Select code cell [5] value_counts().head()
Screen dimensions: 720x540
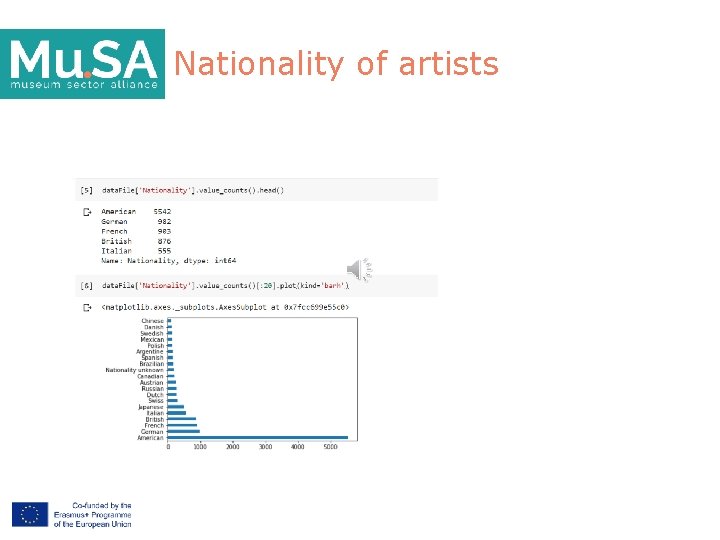[x=256, y=190]
